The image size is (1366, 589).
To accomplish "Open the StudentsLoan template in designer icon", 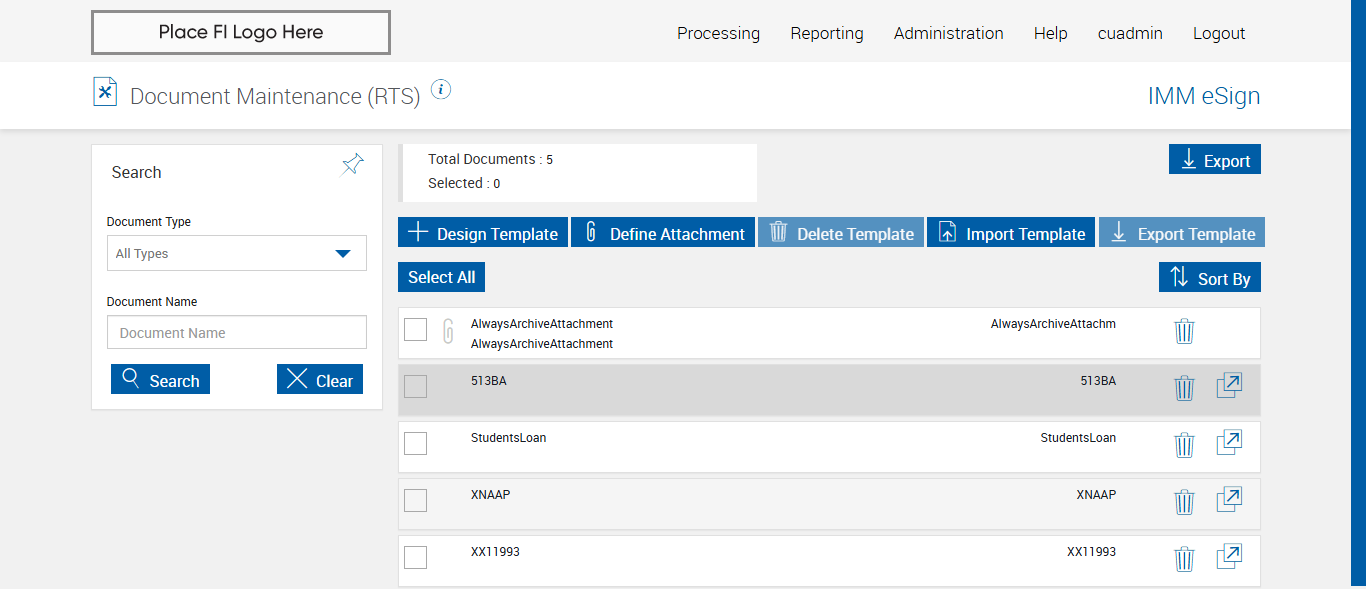I will coord(1229,443).
